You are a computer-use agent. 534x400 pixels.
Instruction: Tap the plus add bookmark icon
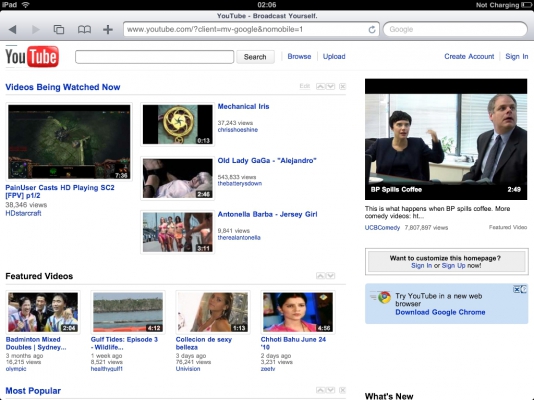click(108, 30)
